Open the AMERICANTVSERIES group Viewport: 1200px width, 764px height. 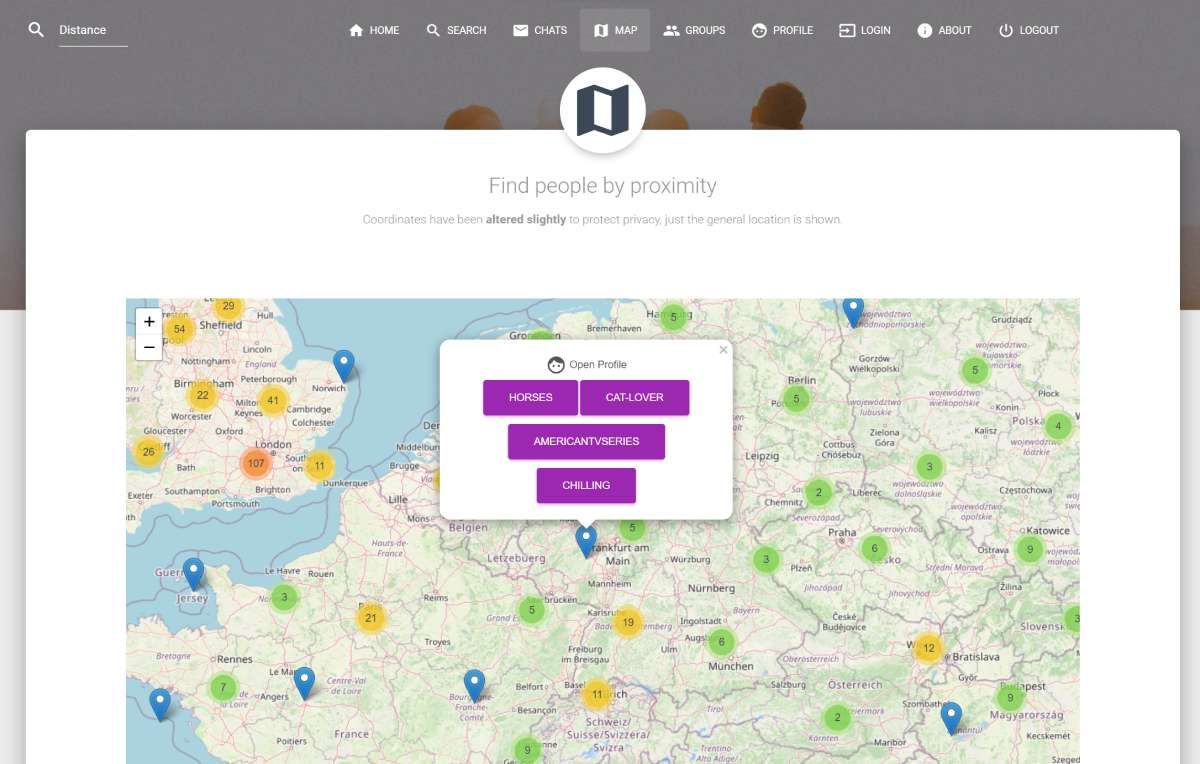click(586, 441)
